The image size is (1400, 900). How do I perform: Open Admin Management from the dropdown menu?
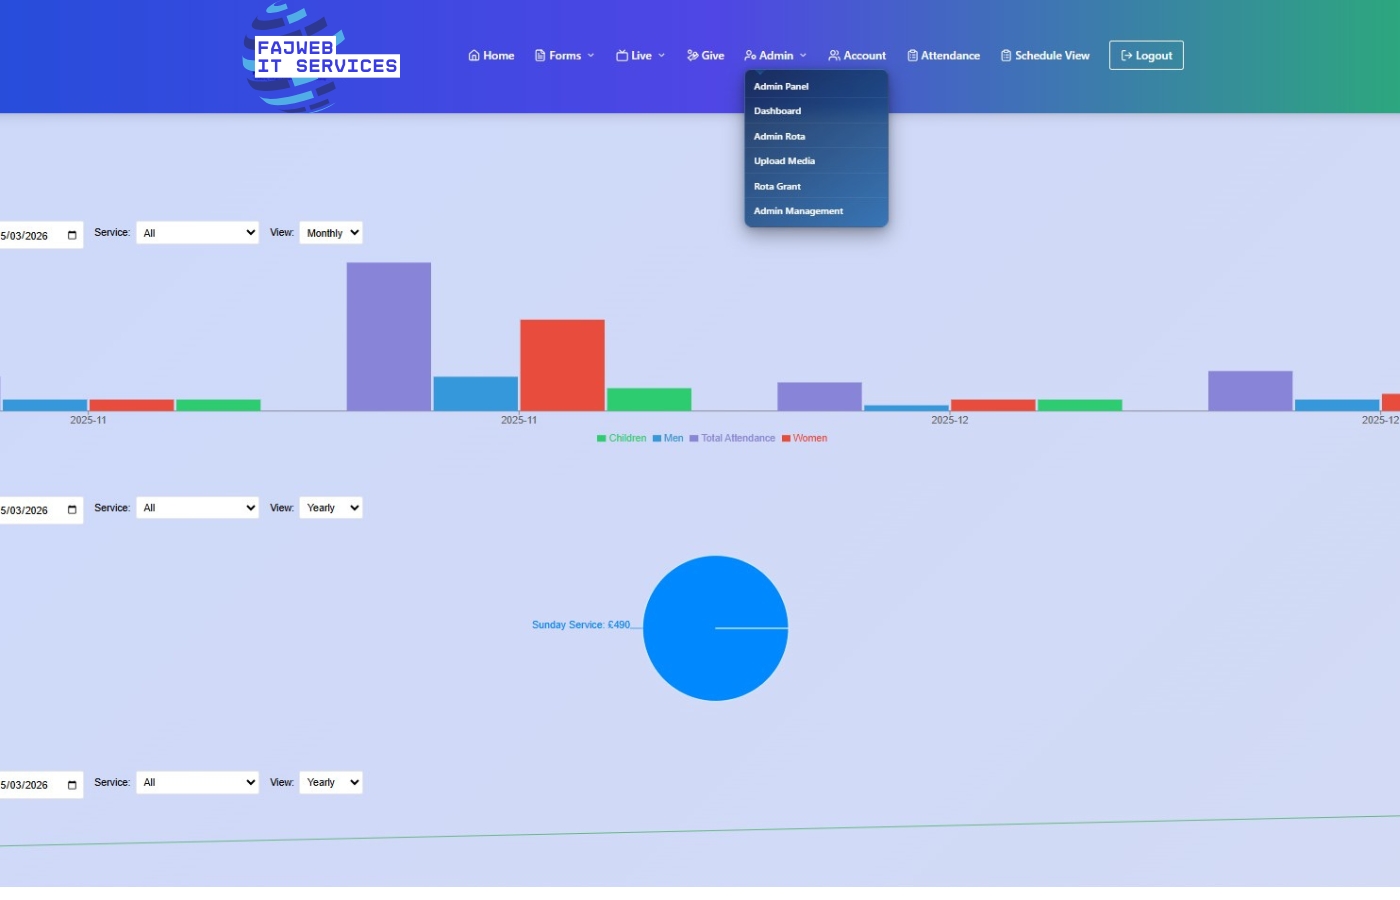click(x=798, y=211)
